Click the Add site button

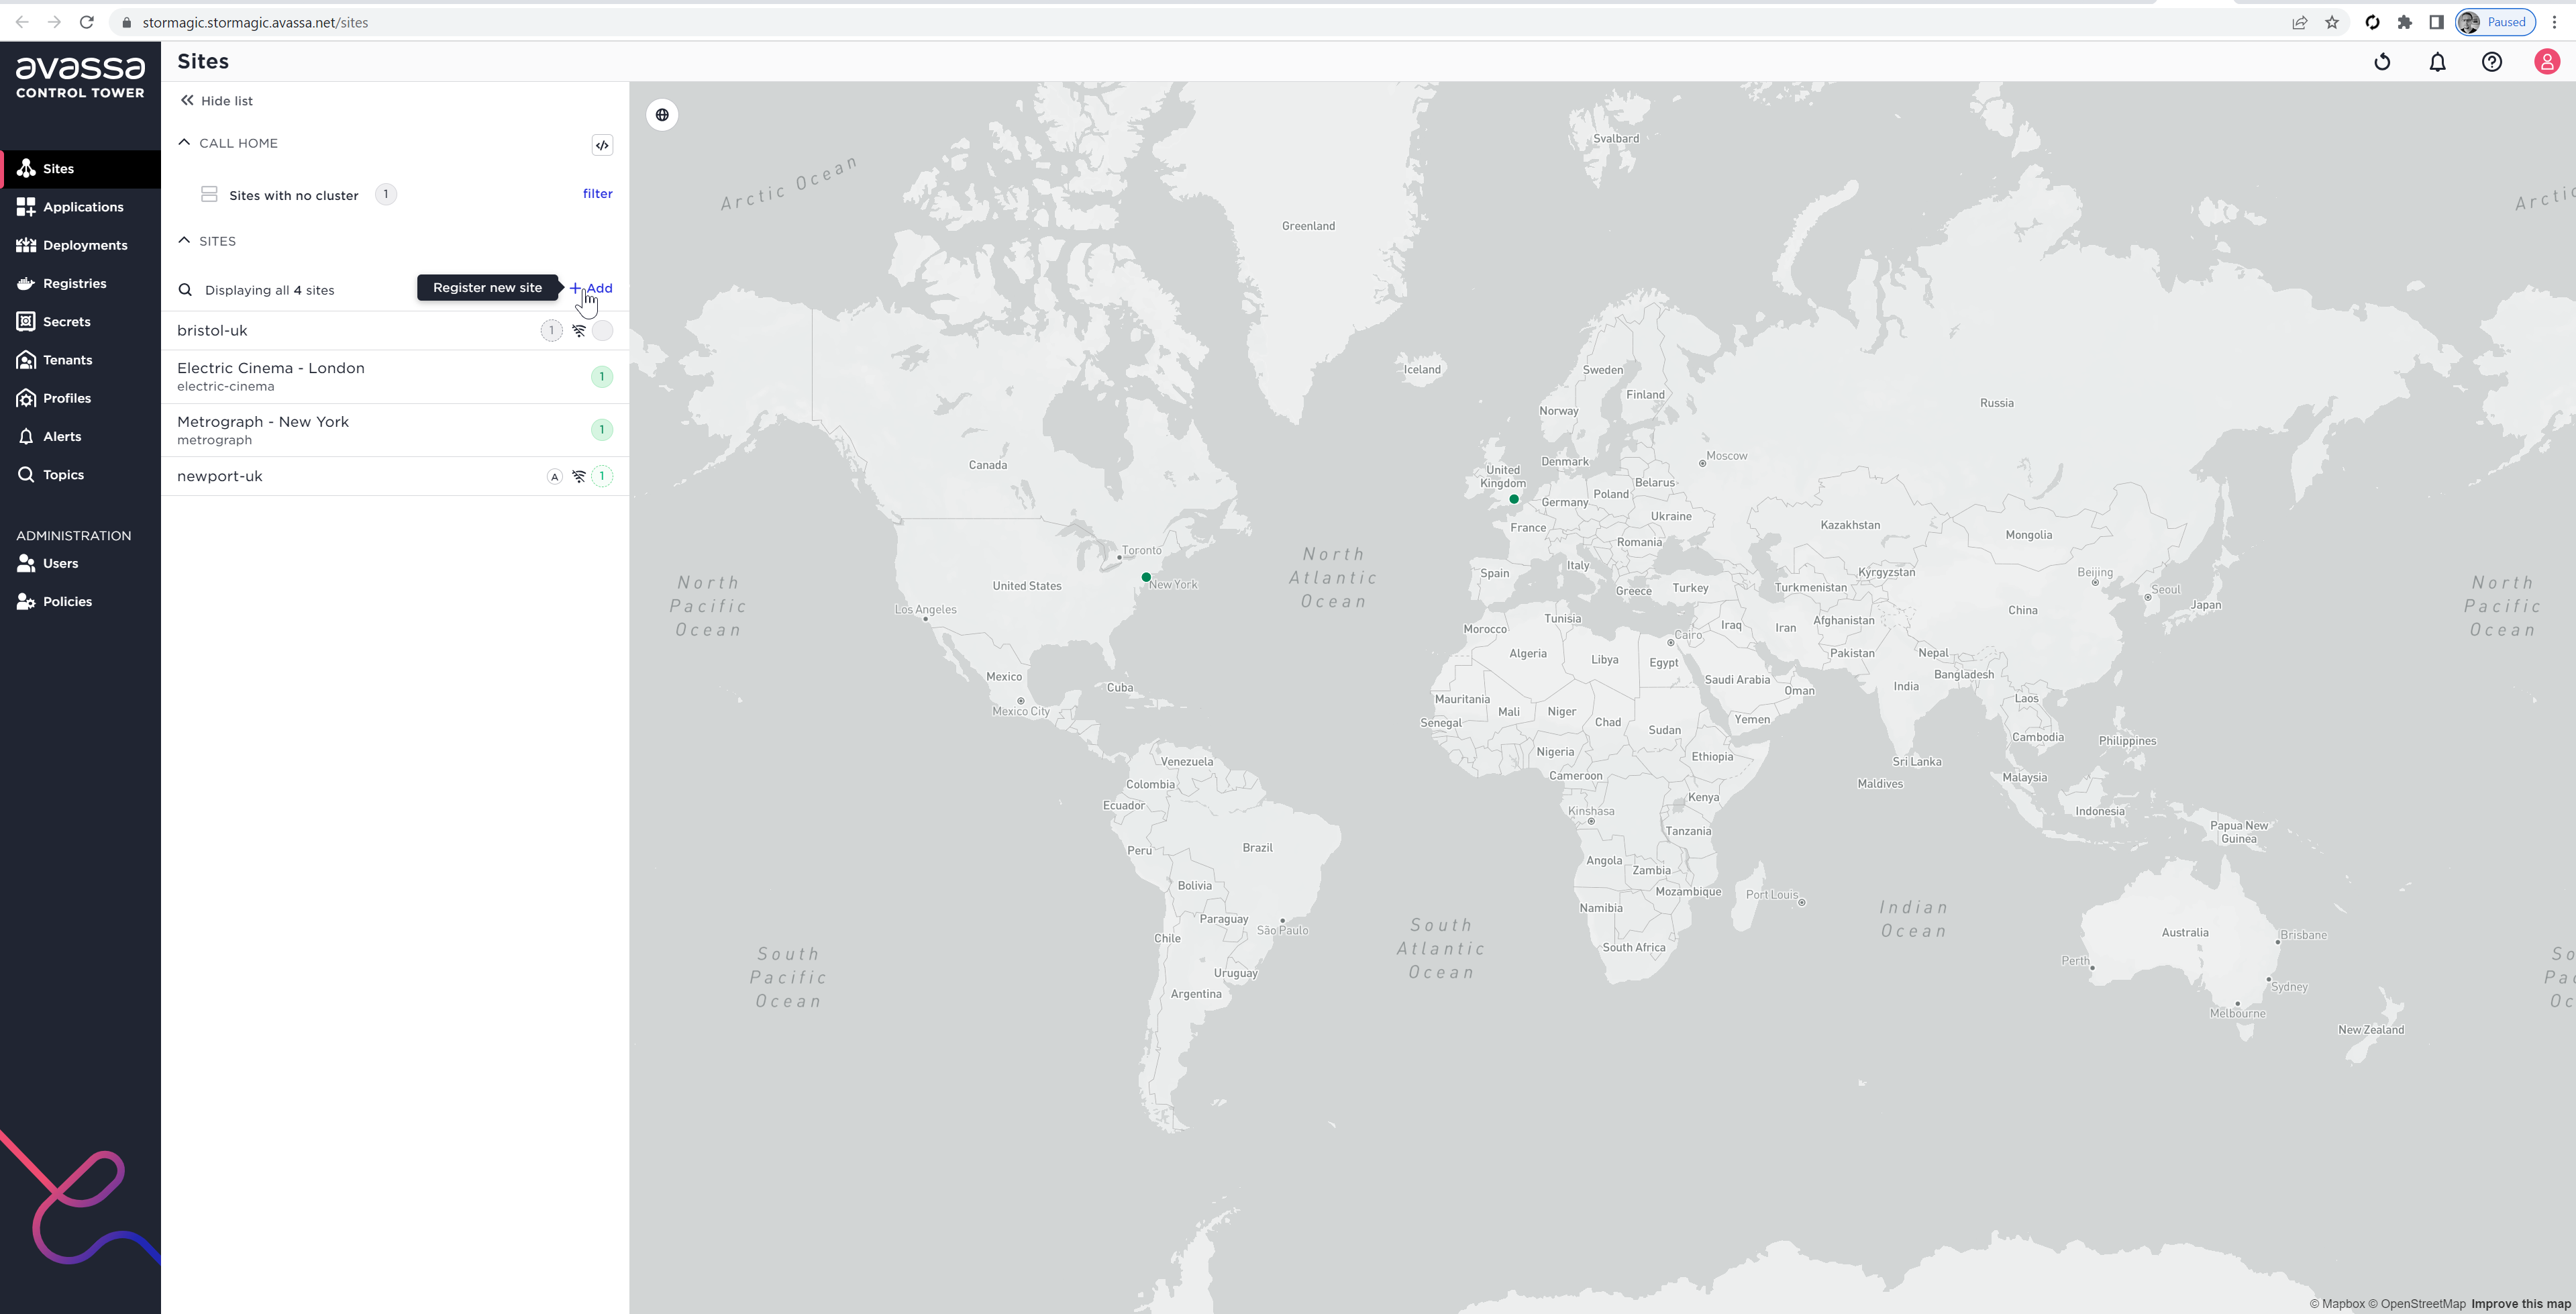click(591, 288)
